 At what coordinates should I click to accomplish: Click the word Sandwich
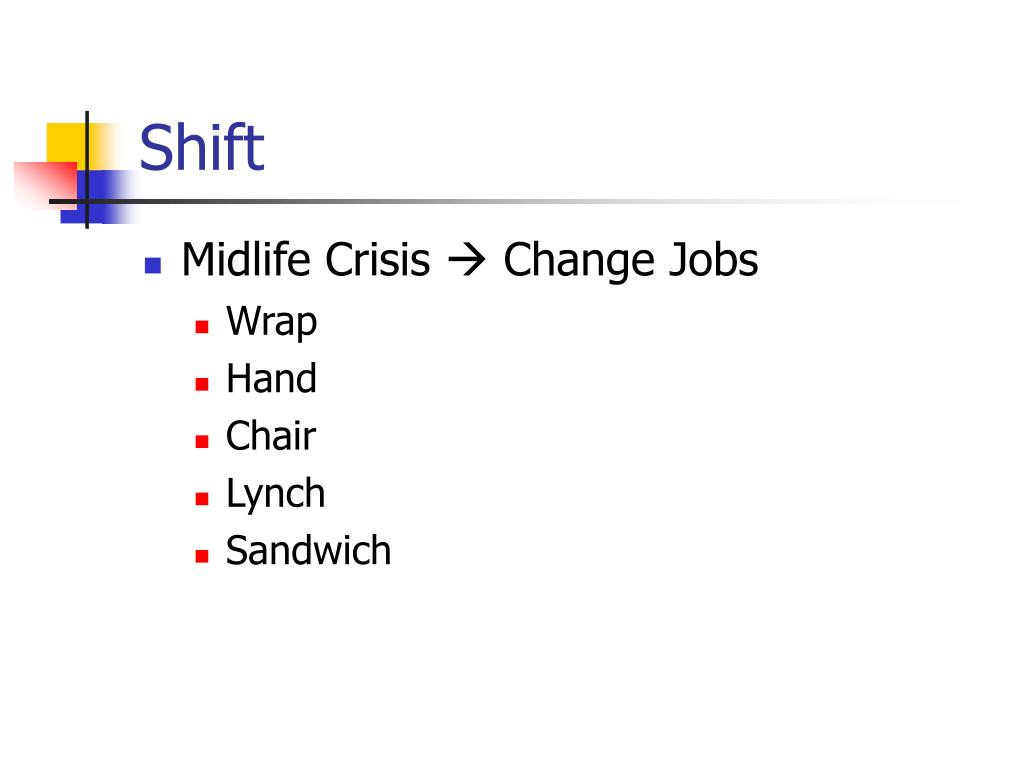308,551
